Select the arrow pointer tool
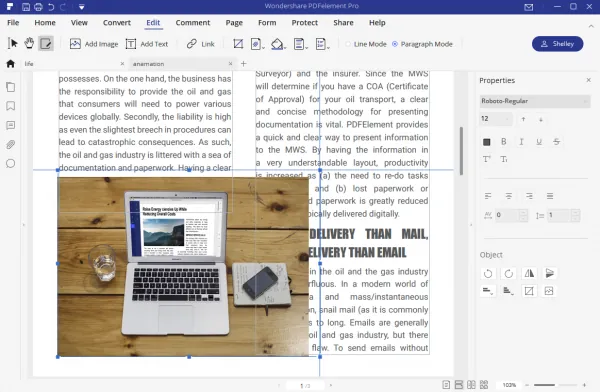Viewport: 600px width, 392px height. pyautogui.click(x=13, y=44)
